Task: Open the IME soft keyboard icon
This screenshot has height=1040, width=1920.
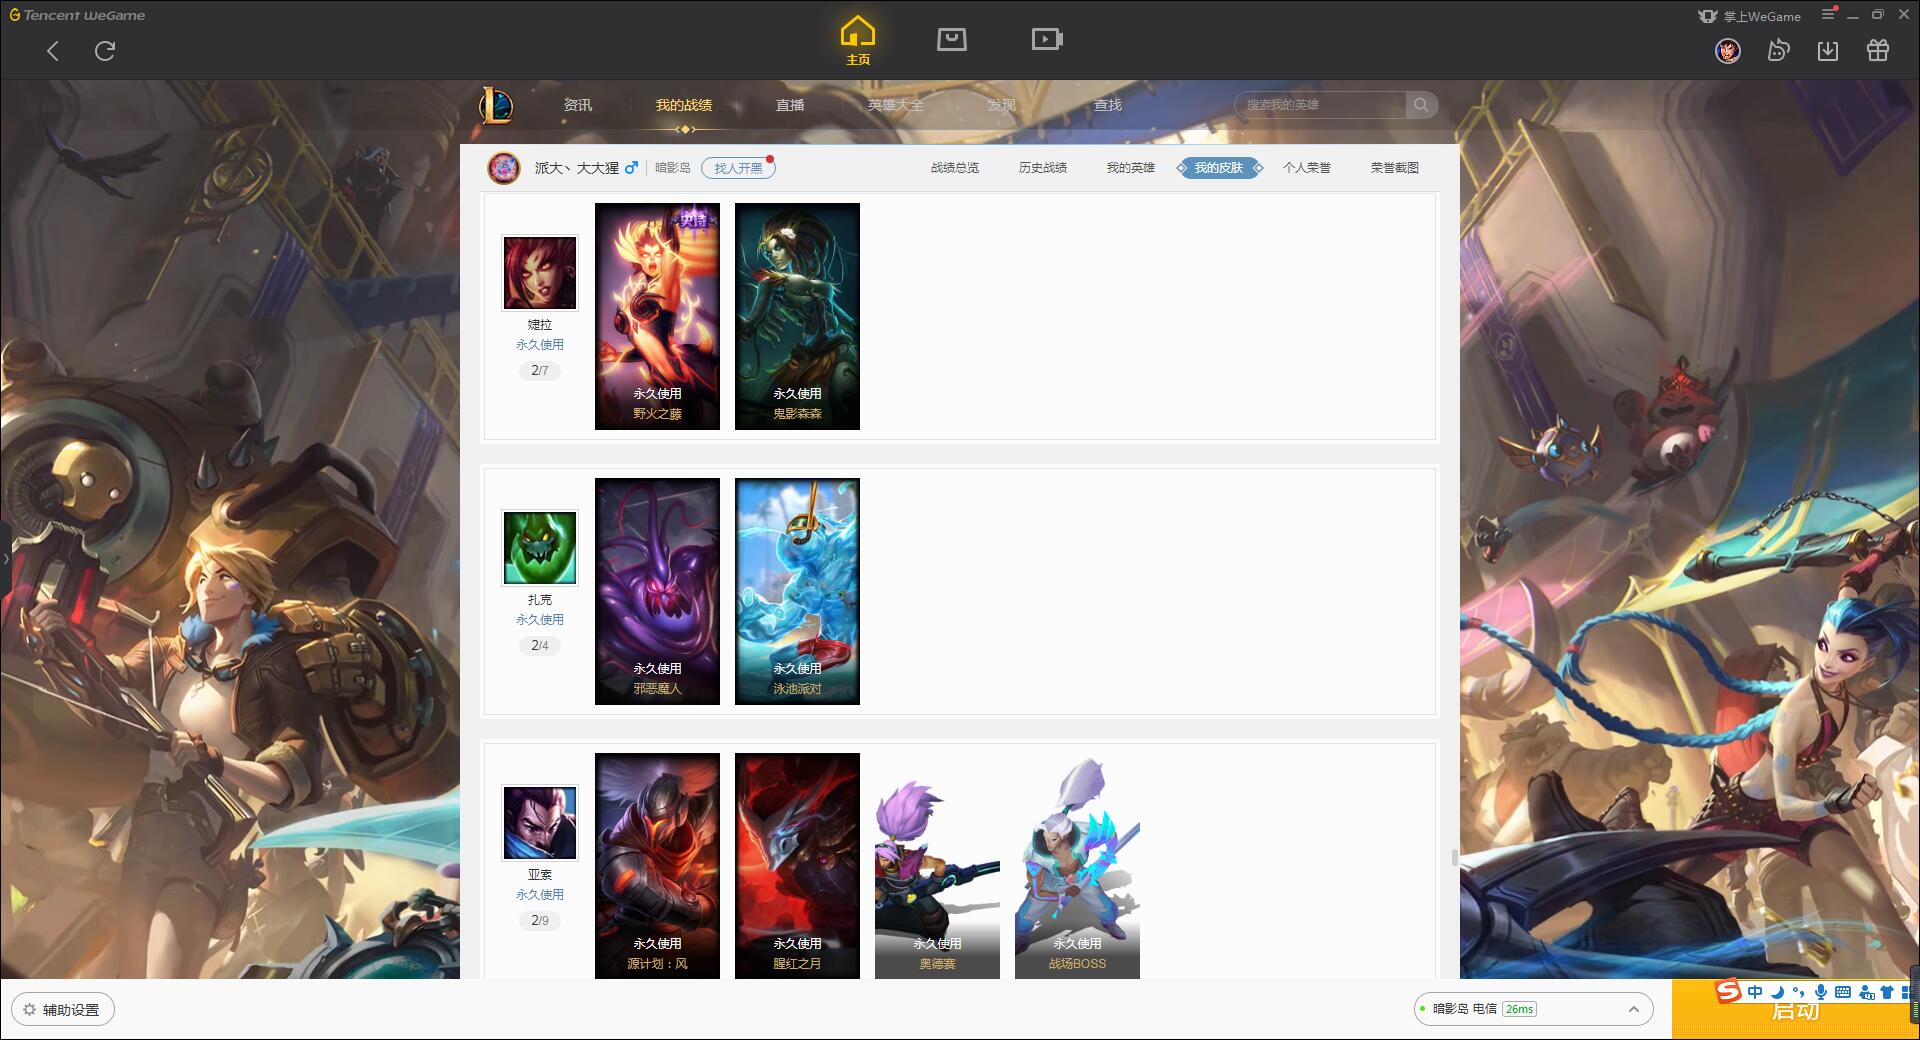Action: tap(1843, 992)
